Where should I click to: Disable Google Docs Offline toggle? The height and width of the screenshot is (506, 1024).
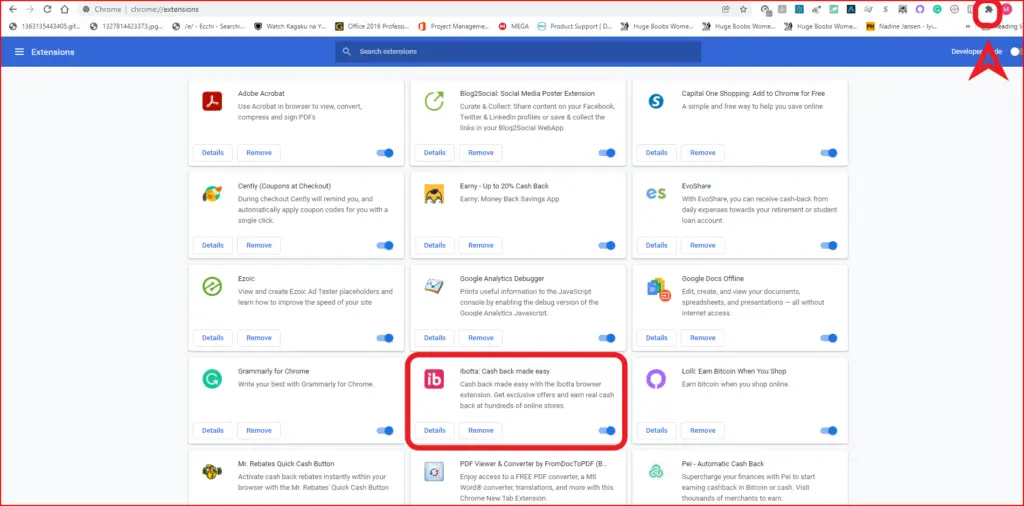tap(829, 338)
